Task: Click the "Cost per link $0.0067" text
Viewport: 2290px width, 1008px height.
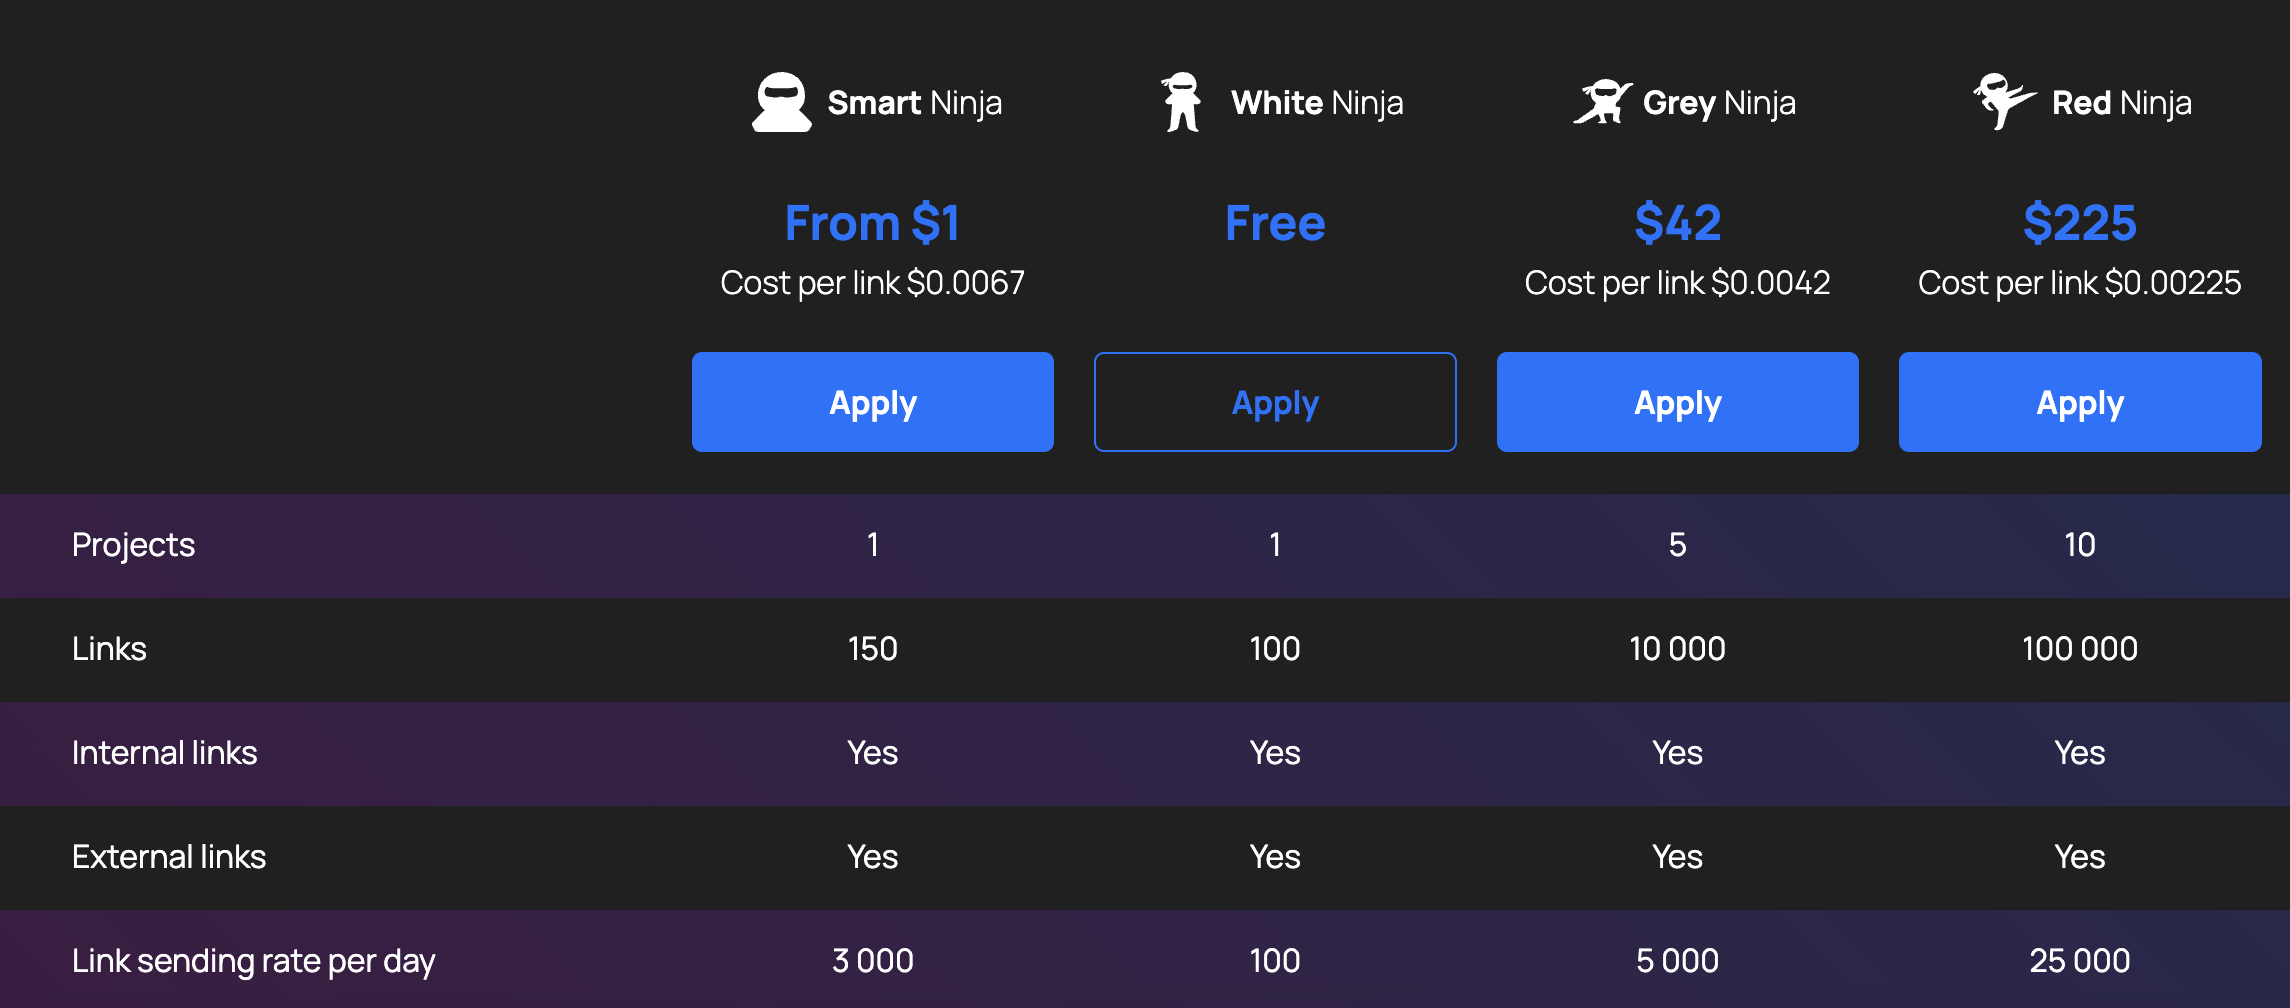Action: [x=872, y=283]
